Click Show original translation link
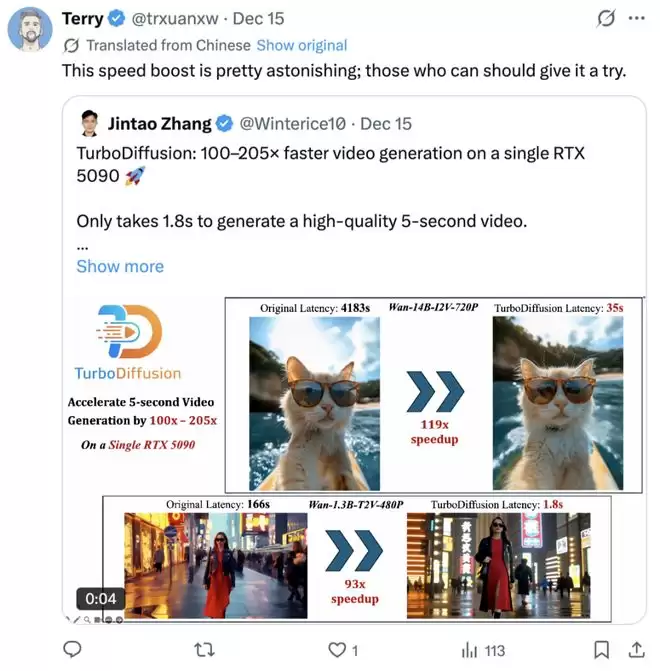Image resolution: width=660 pixels, height=671 pixels. pos(302,45)
